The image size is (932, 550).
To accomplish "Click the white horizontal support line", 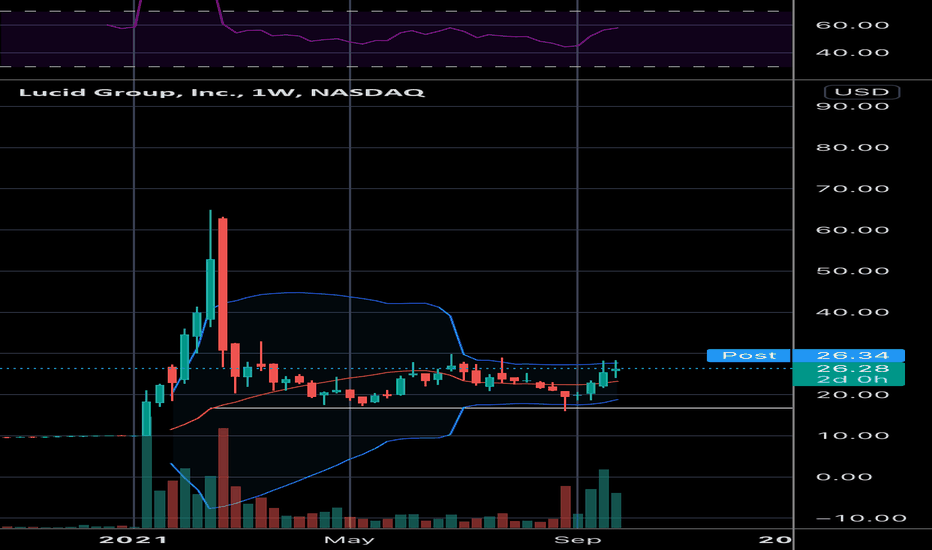I will [502, 408].
